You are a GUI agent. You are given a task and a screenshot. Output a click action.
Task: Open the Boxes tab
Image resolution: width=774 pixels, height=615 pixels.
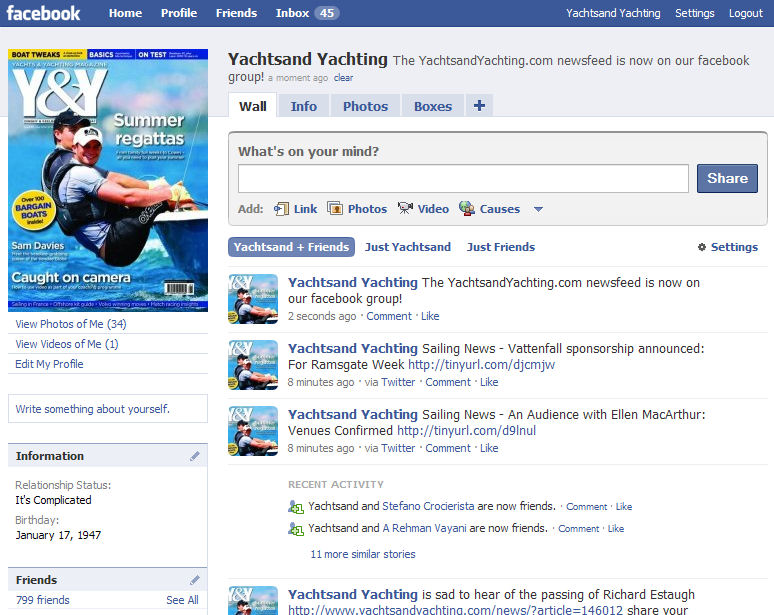[x=433, y=106]
